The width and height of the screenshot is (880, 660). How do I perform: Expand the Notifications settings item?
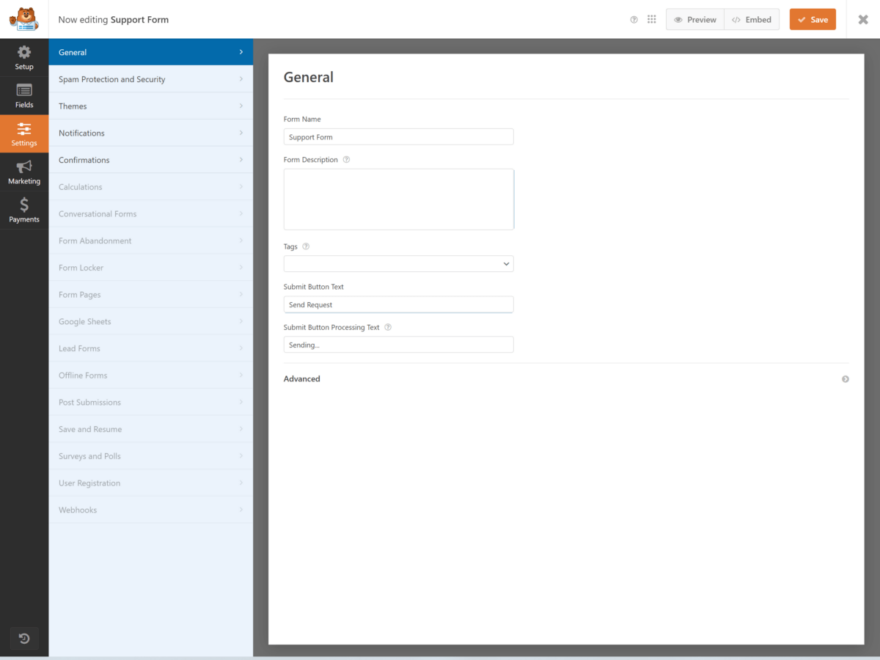(x=151, y=132)
